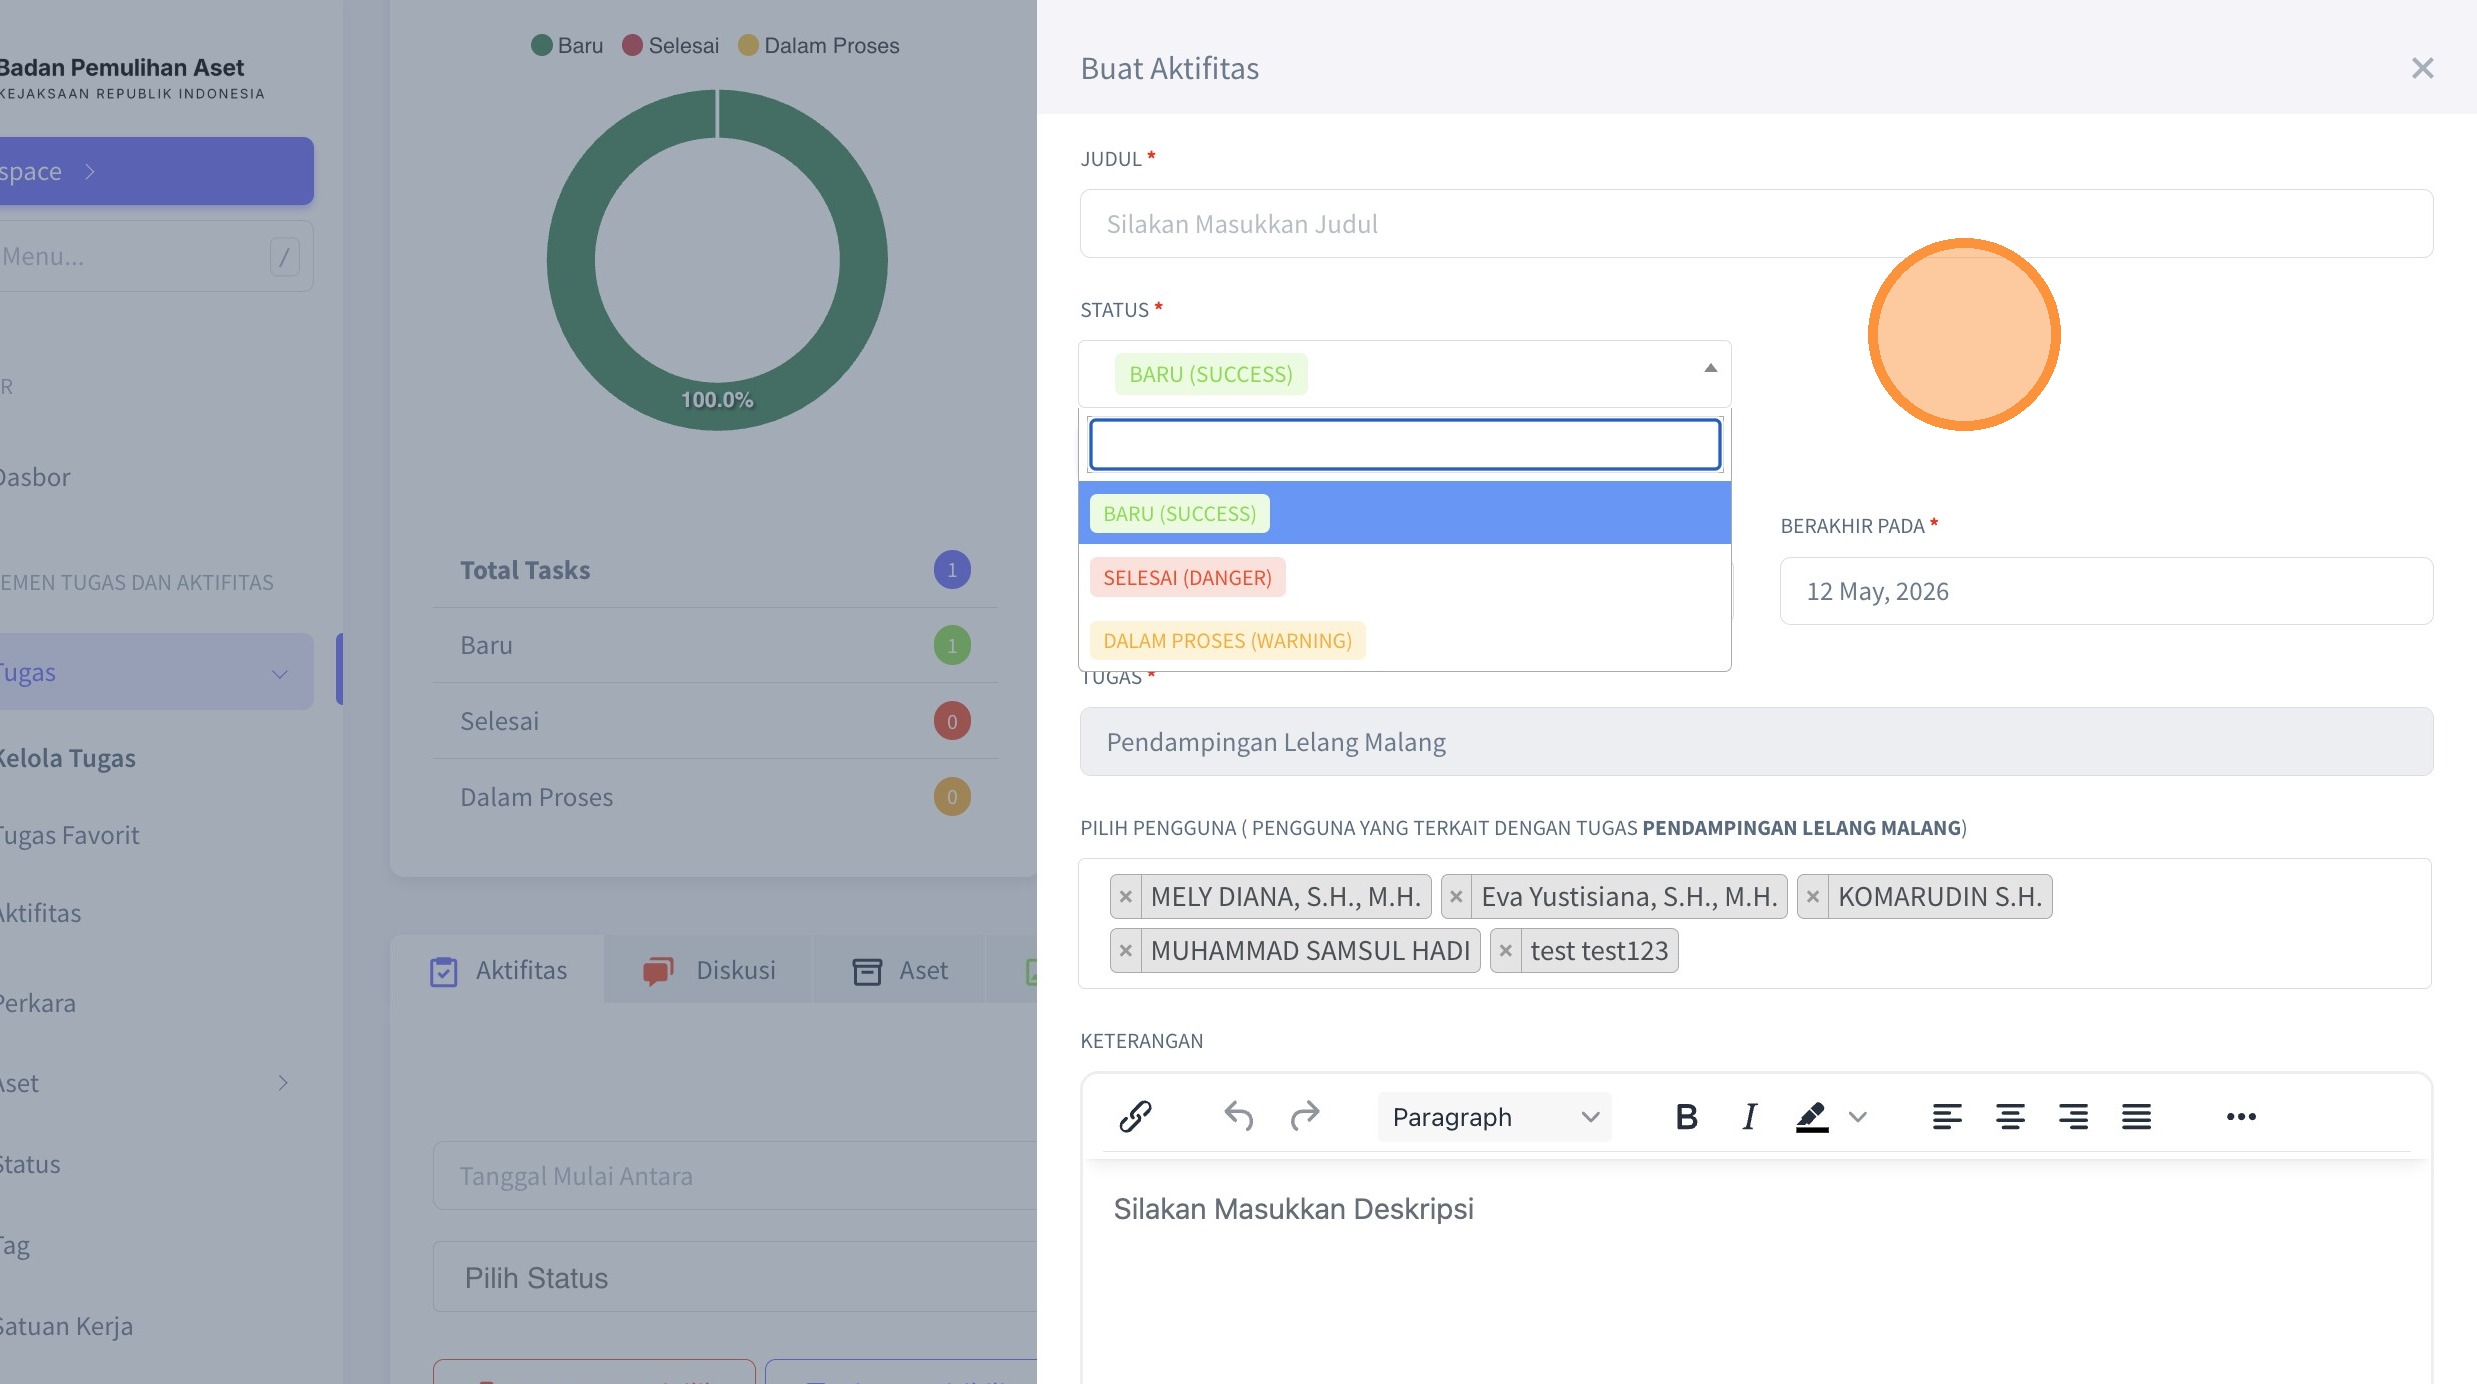
Task: Click the Tugas field Pendampingan Lelang Malang
Action: click(x=1756, y=742)
